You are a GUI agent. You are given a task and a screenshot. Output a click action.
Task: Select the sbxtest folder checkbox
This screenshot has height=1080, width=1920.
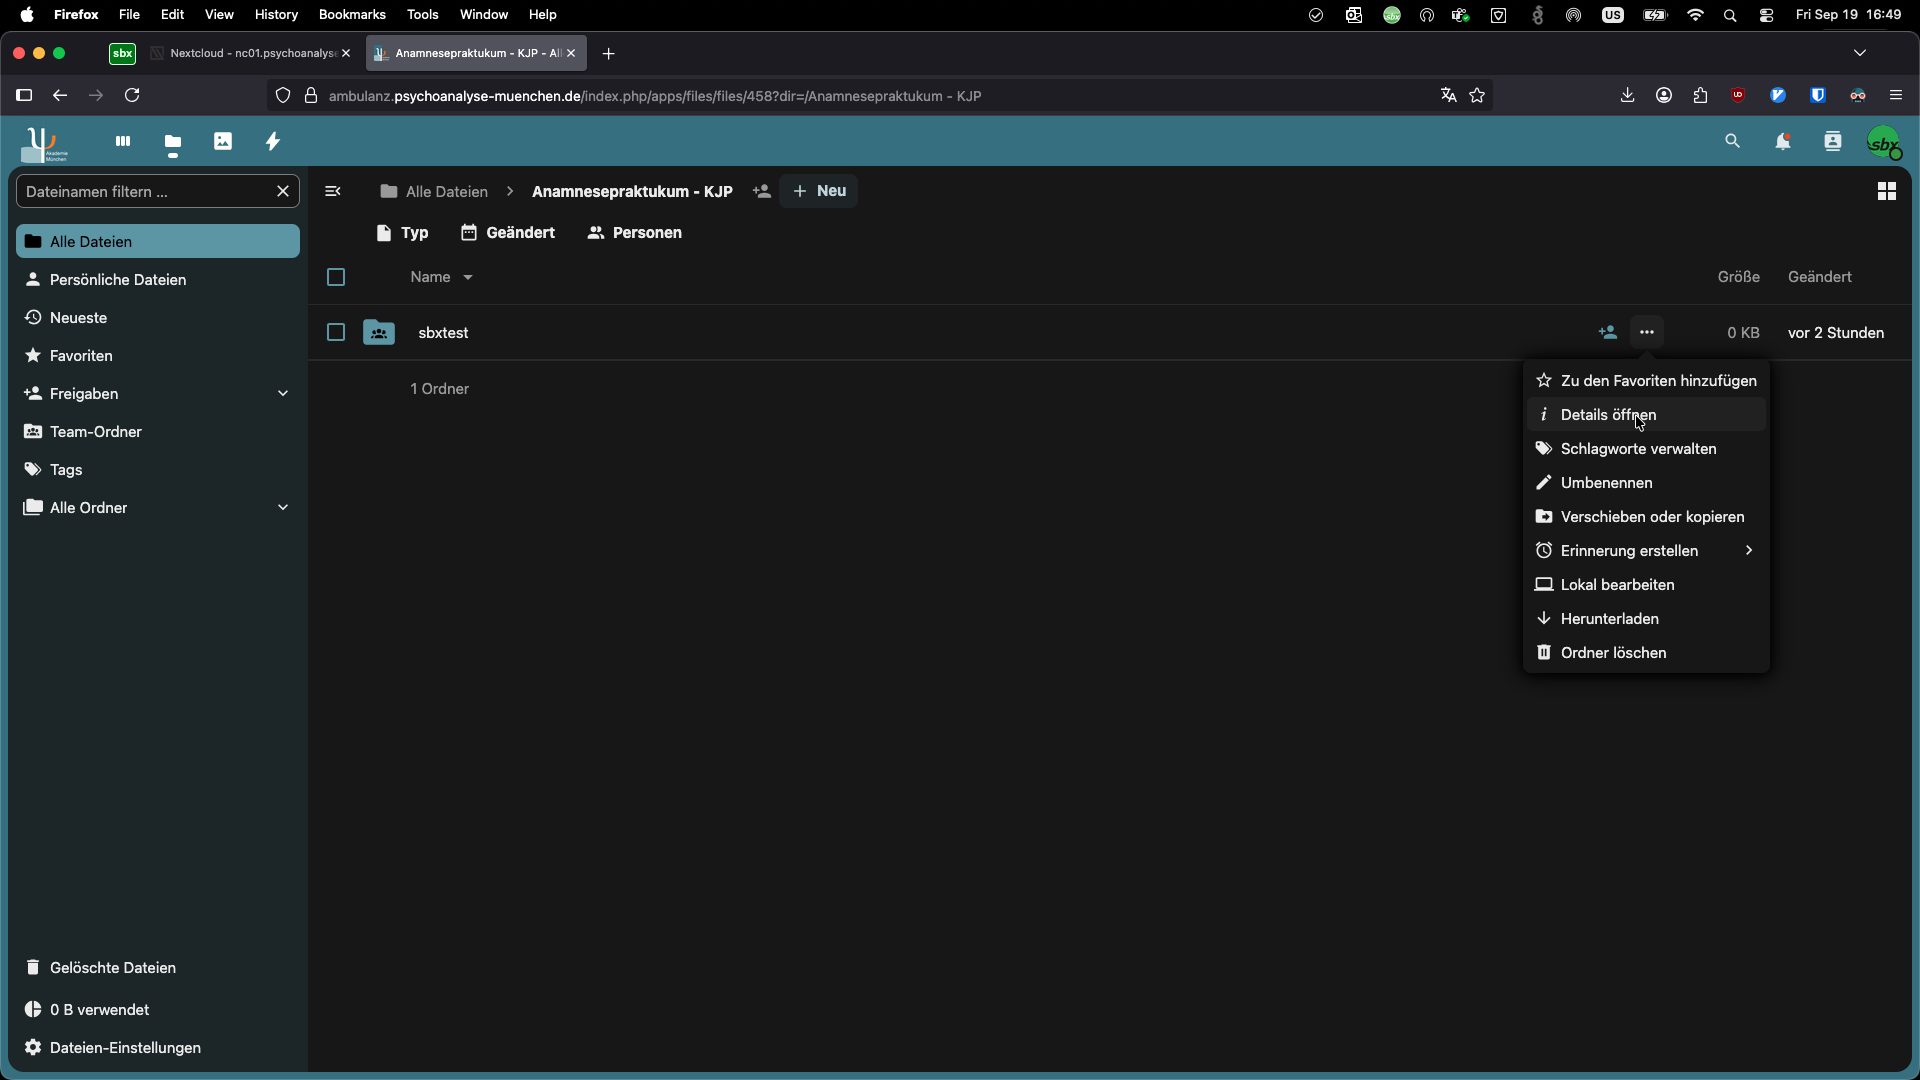[x=336, y=333]
